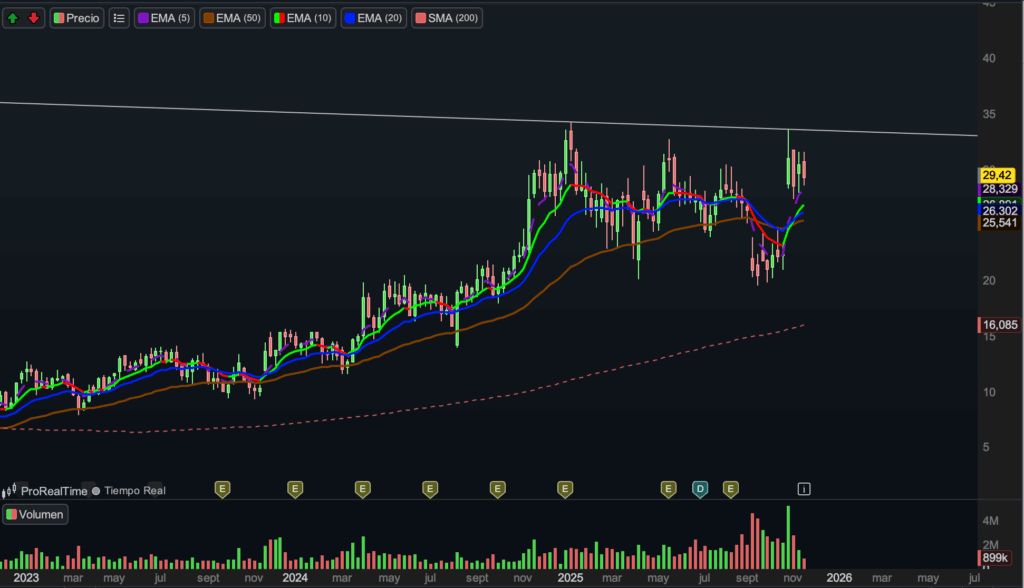
Task: Click the E earnings marker near January 2025
Action: point(565,488)
